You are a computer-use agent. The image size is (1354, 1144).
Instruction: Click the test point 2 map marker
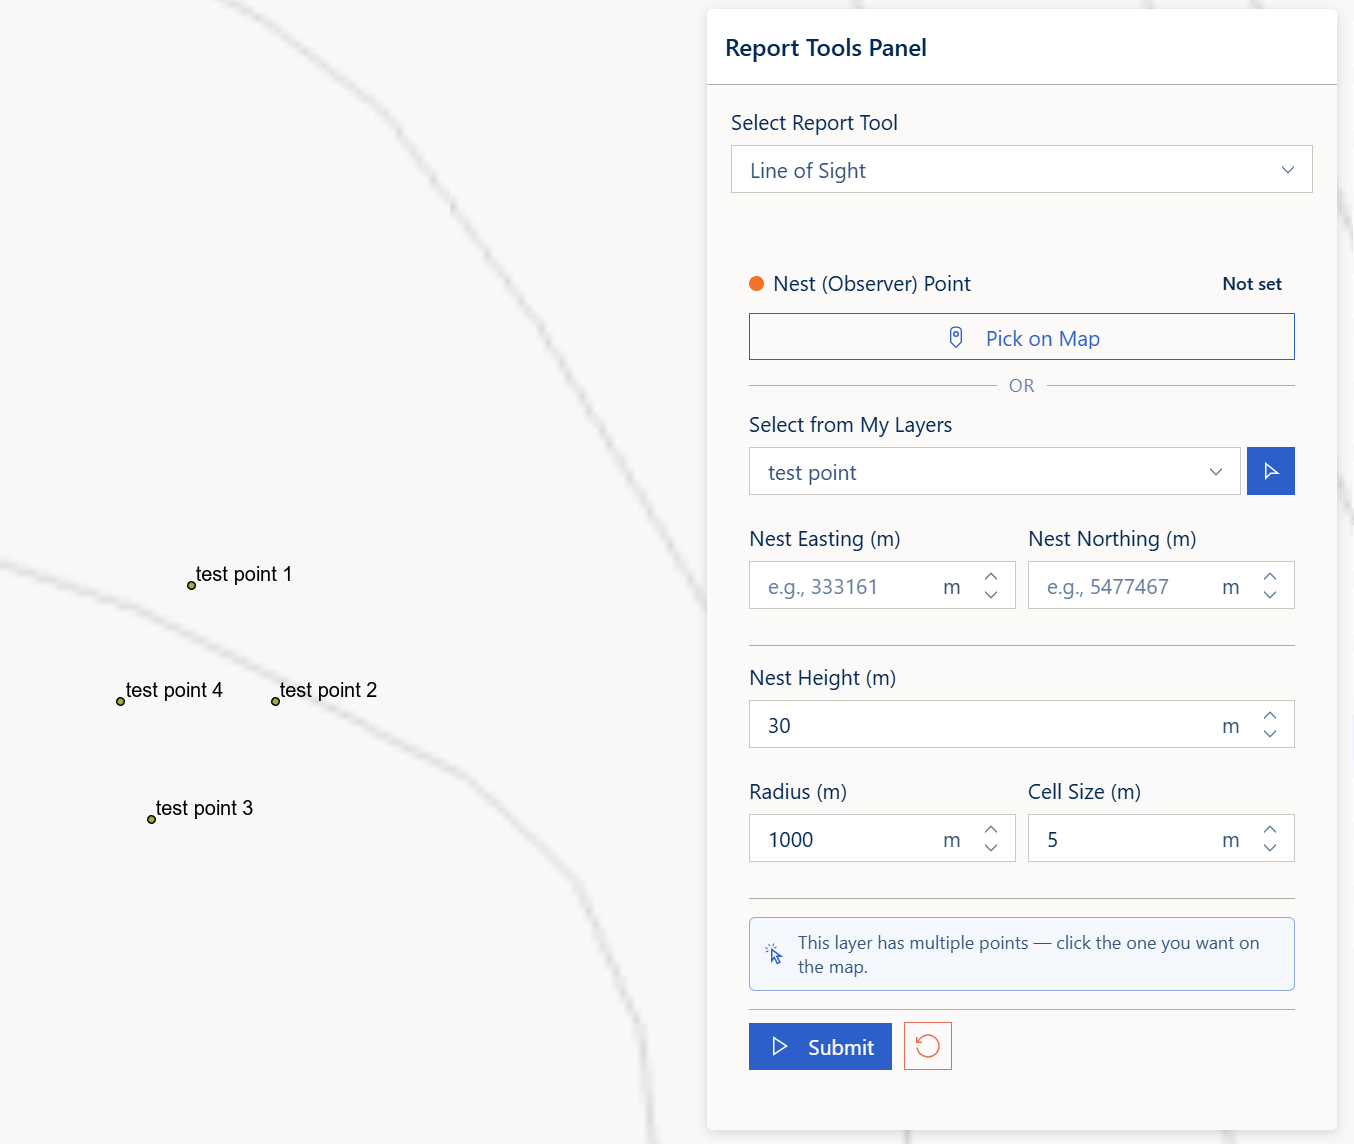(275, 701)
